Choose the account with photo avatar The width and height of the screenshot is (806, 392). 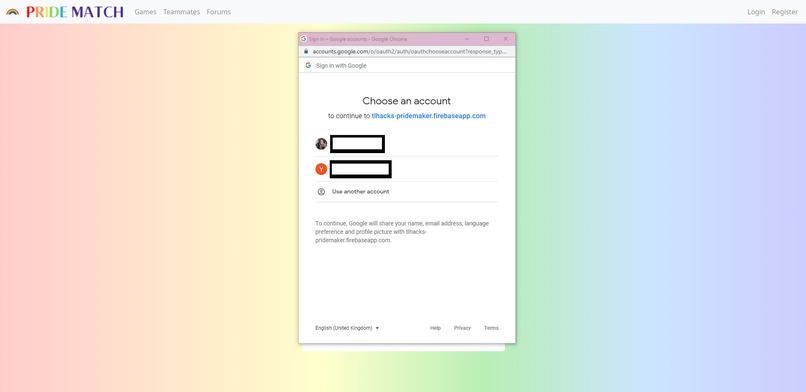407,144
